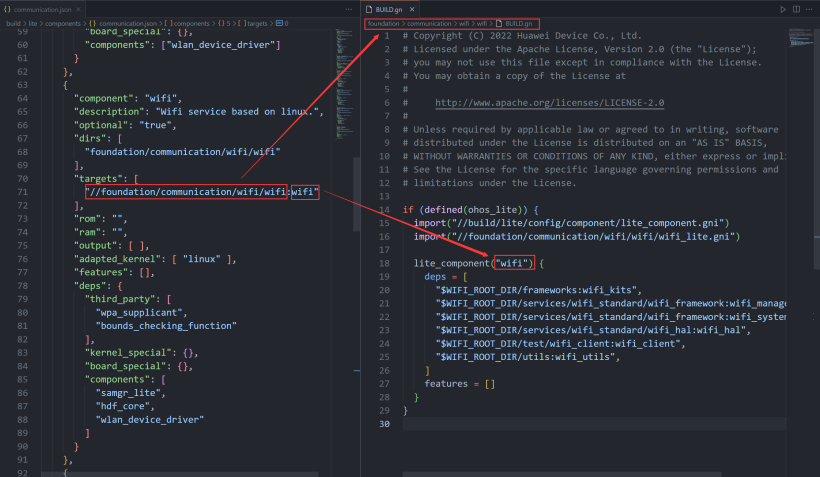This screenshot has height=477, width=820.
Task: Click the frameworks:wifi_kits dependency
Action: coord(539,290)
